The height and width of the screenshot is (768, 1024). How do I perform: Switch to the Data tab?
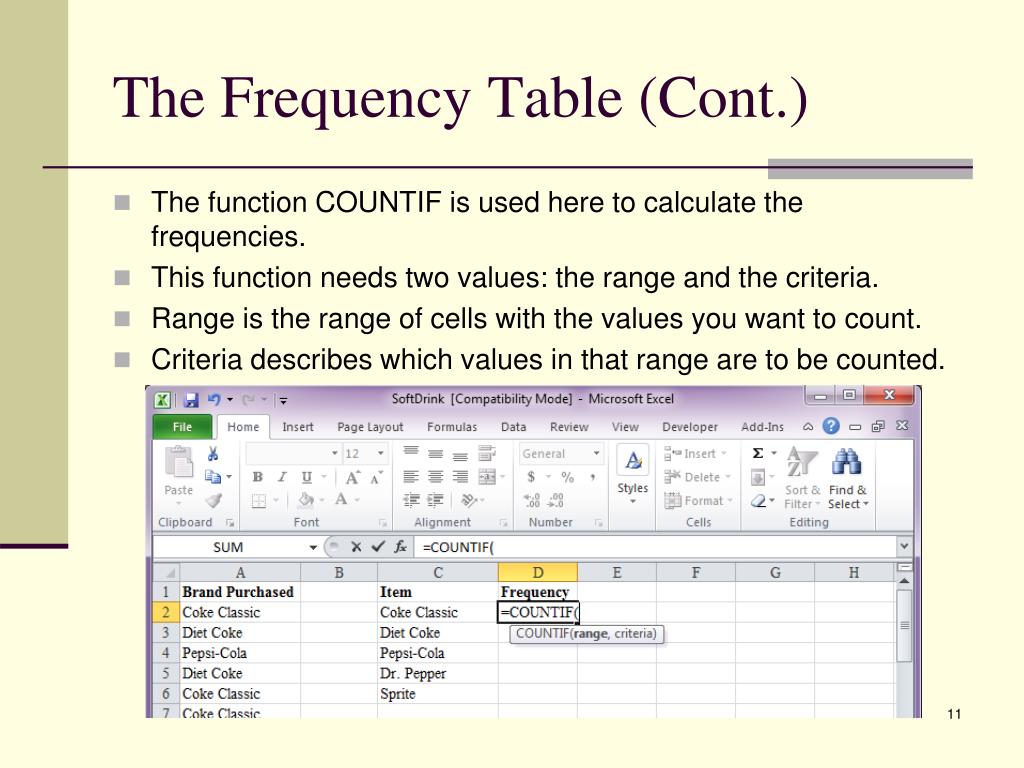pyautogui.click(x=513, y=426)
